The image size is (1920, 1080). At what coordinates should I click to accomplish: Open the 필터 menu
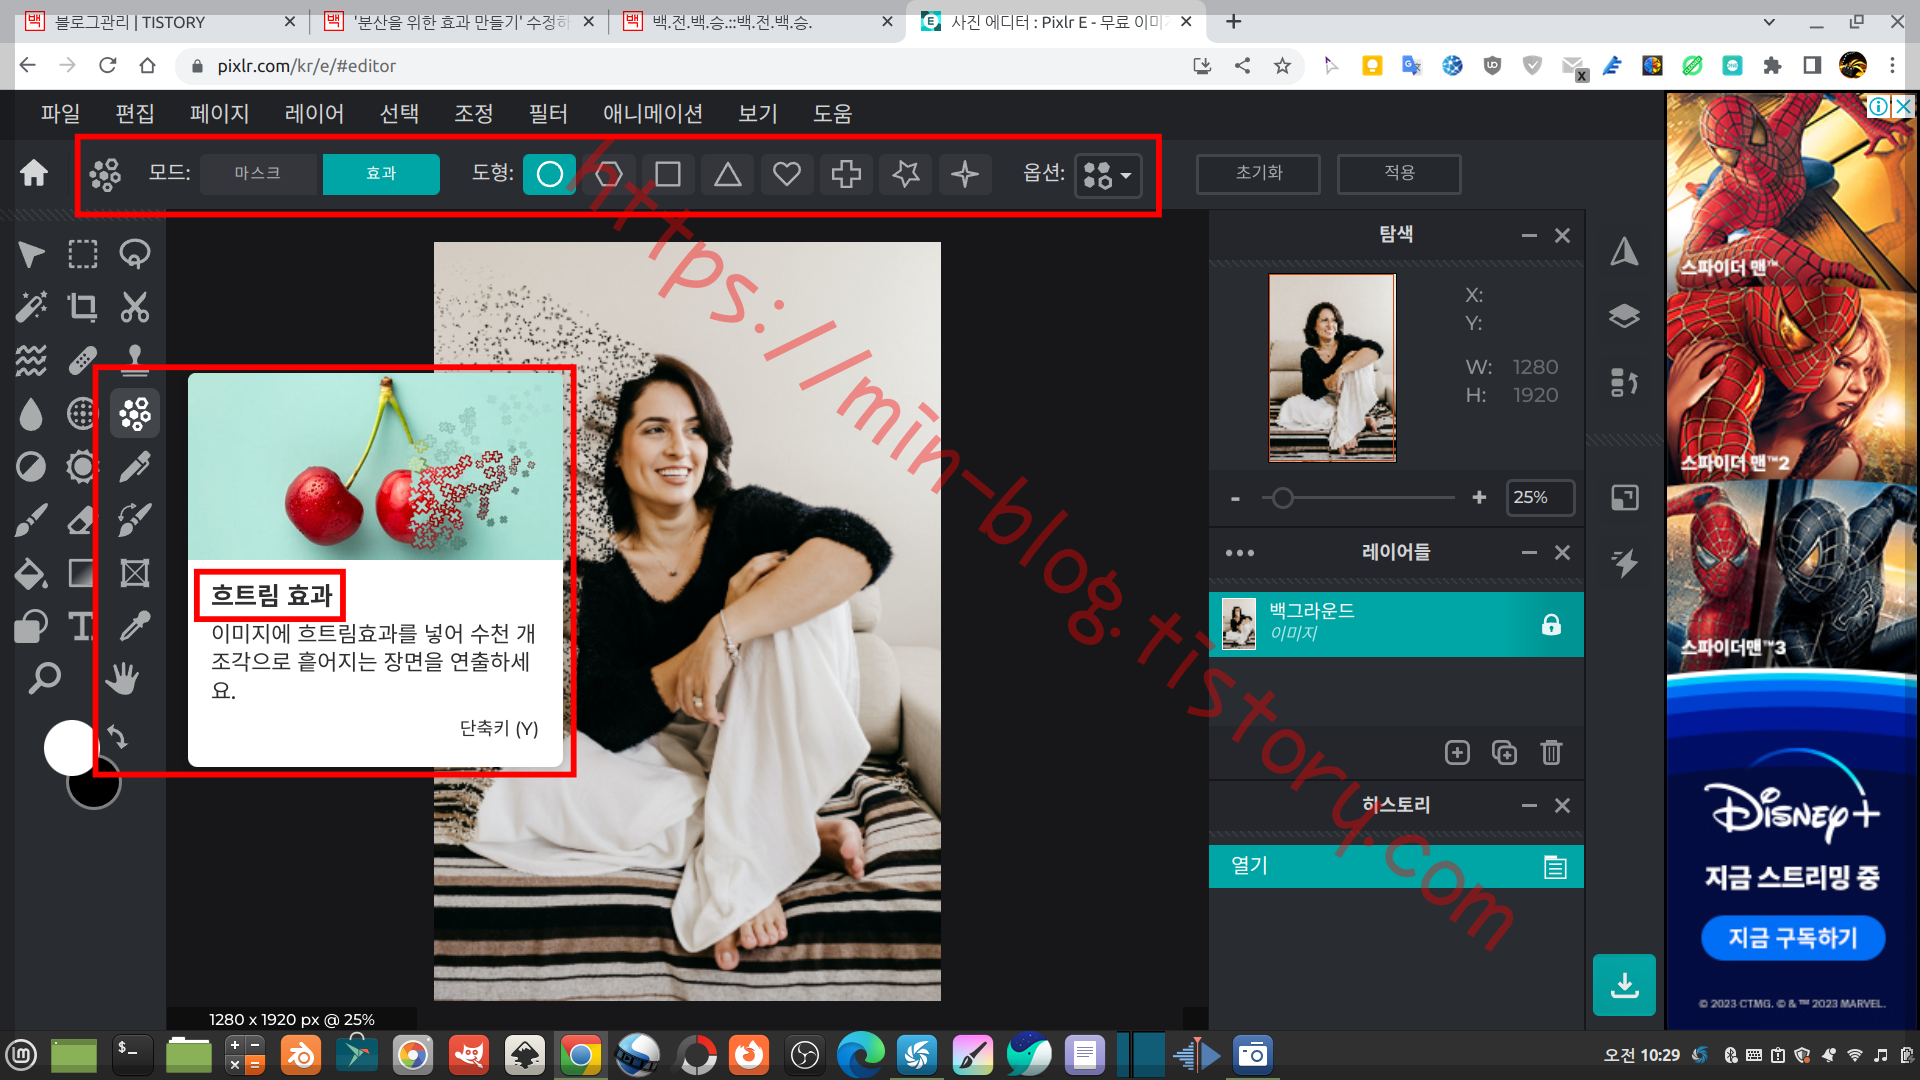tap(548, 114)
